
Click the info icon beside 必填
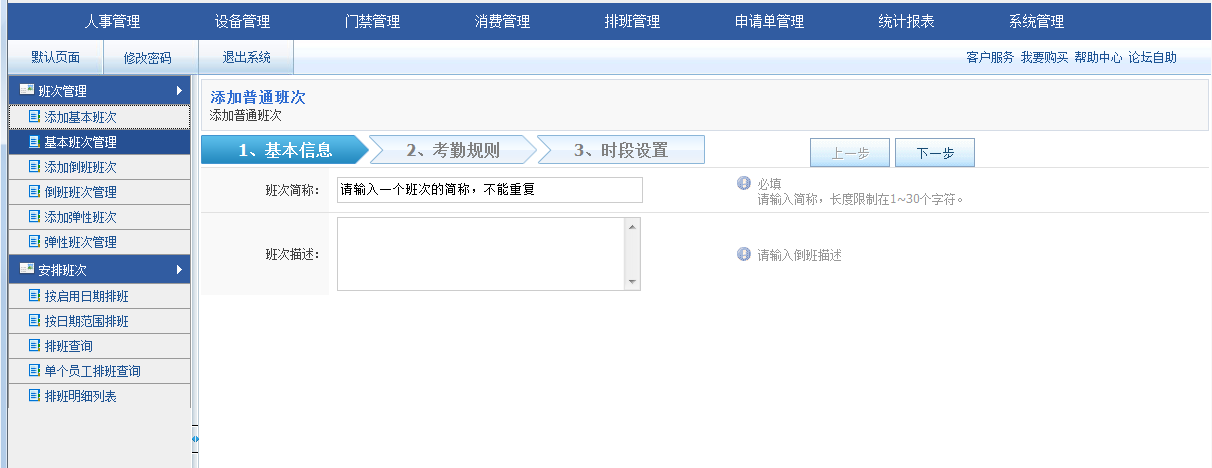[744, 183]
